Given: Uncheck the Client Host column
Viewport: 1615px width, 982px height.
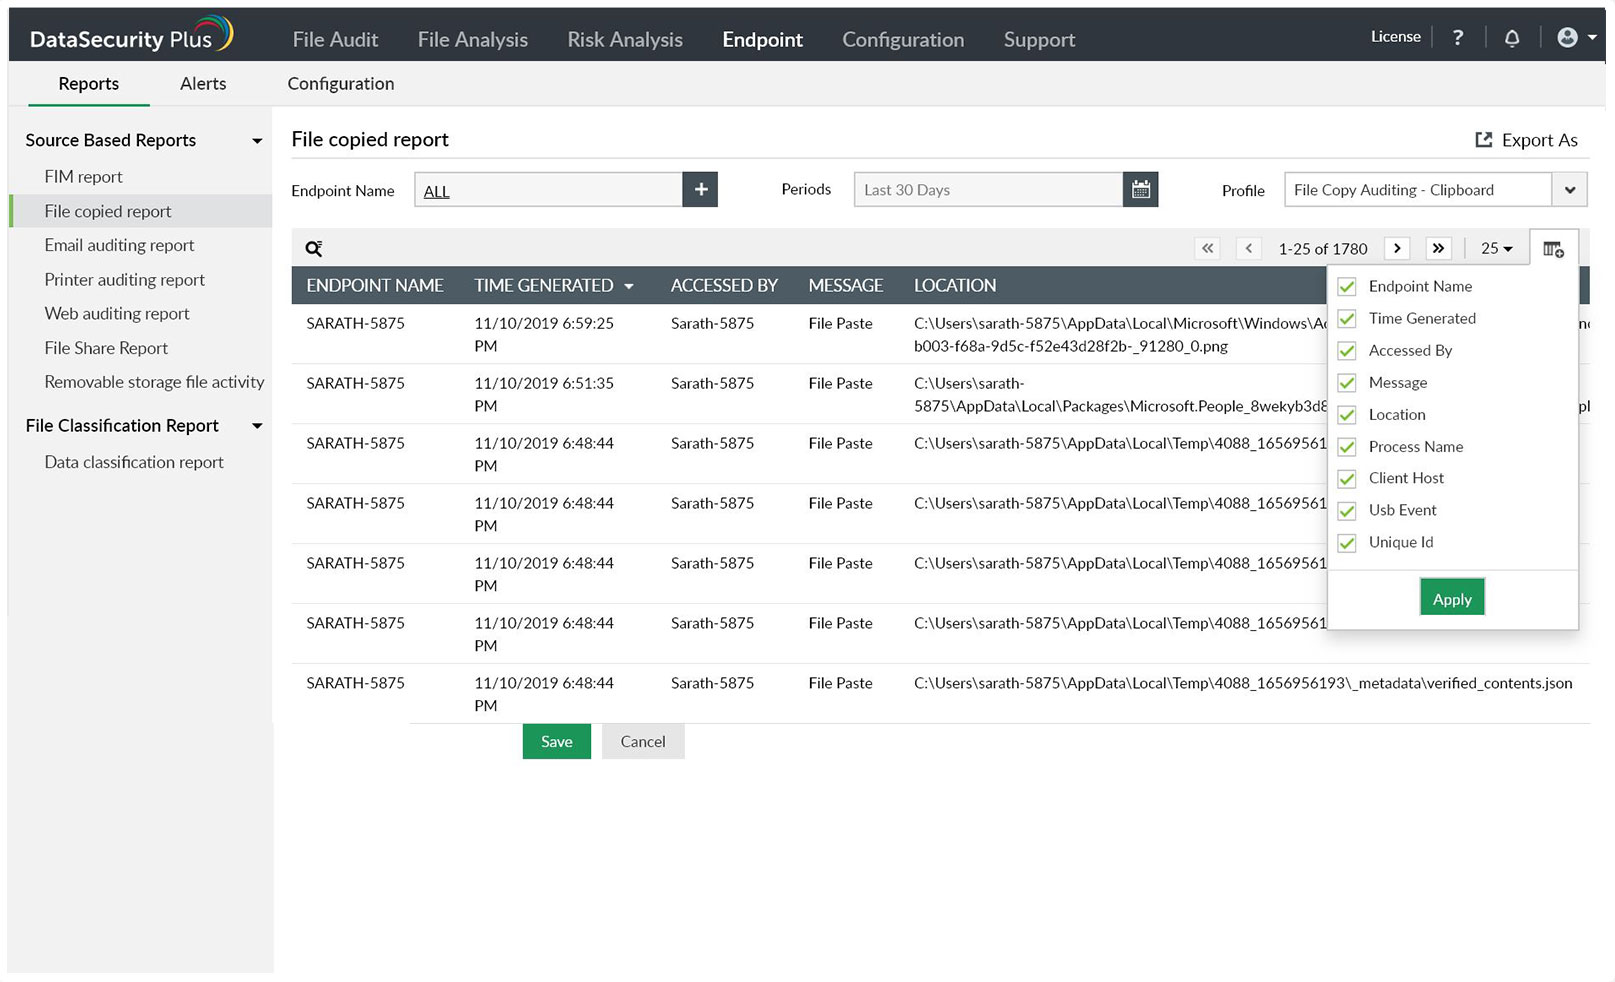Looking at the screenshot, I should point(1347,479).
